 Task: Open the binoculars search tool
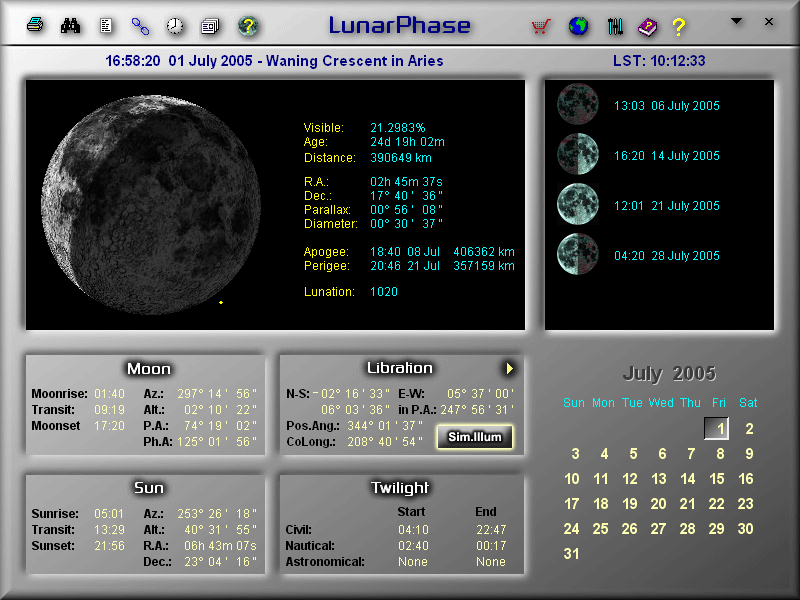click(x=70, y=26)
